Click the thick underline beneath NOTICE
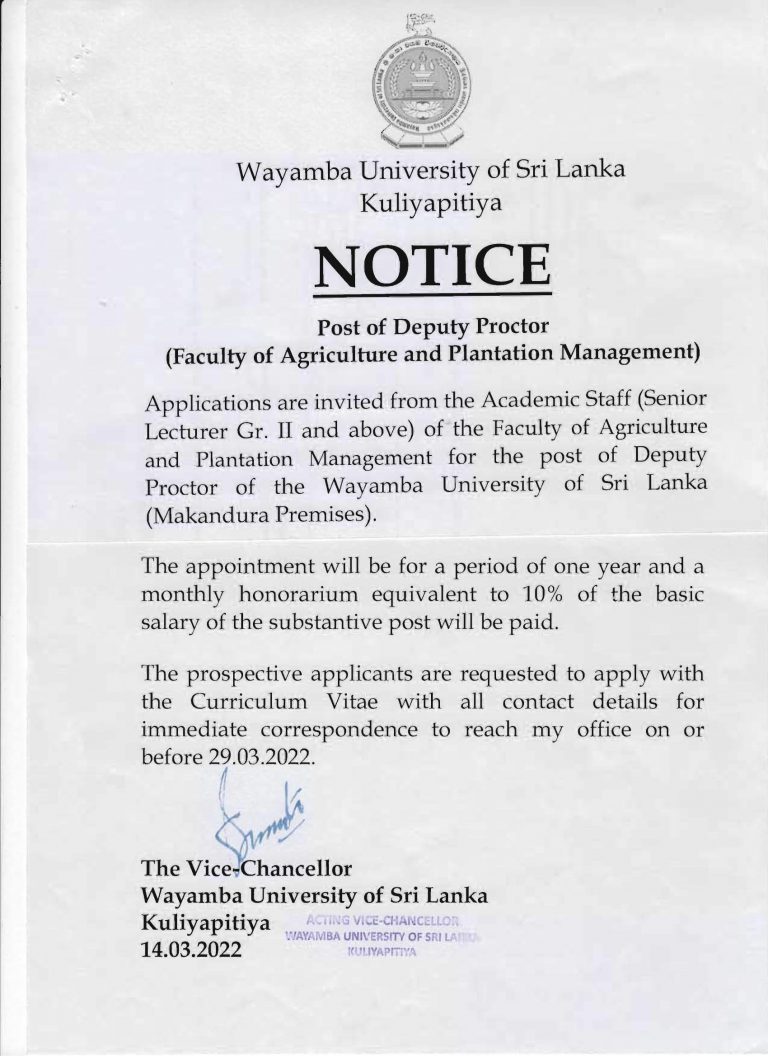 pos(432,295)
